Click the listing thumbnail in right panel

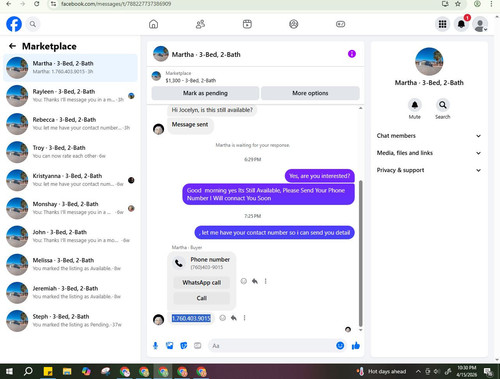coord(429,61)
